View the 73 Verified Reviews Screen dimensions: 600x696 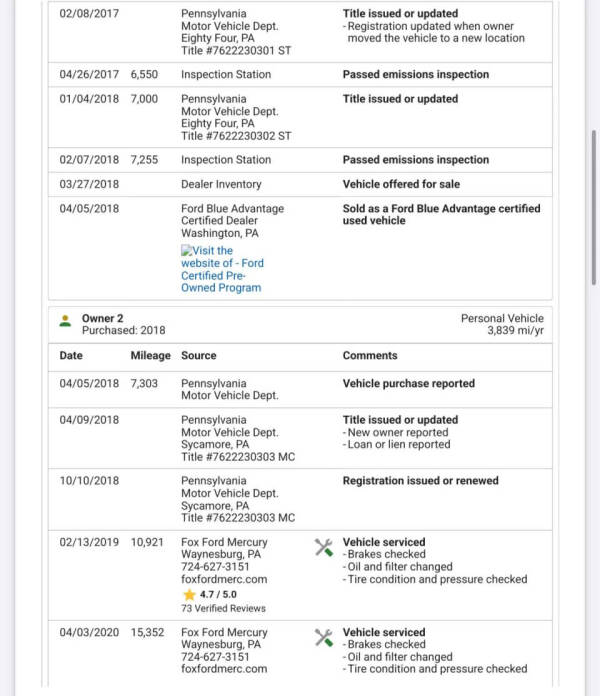coord(223,608)
